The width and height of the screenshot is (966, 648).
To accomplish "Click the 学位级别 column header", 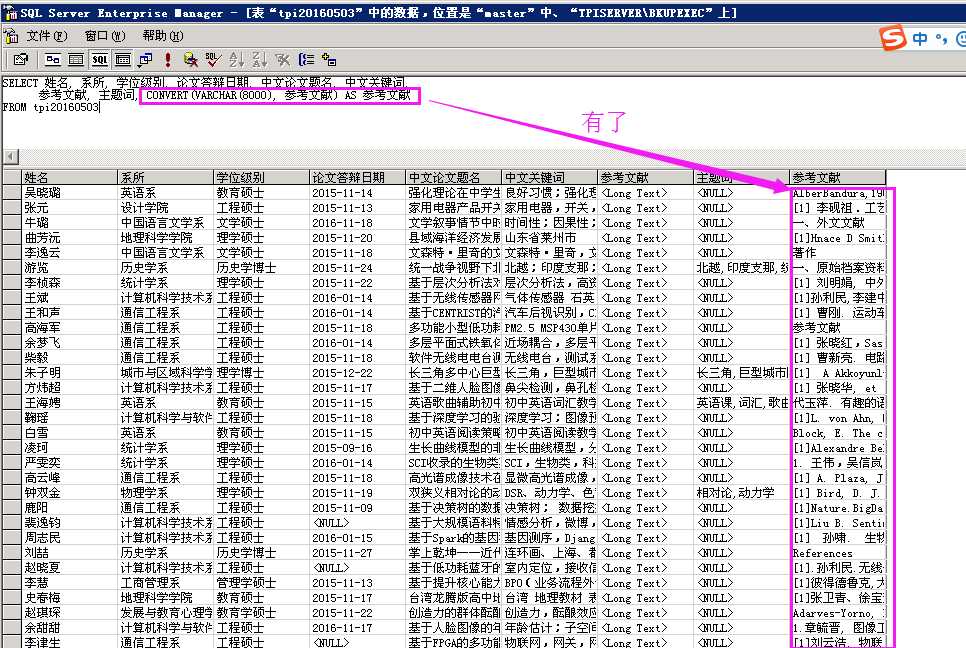I will pos(261,177).
